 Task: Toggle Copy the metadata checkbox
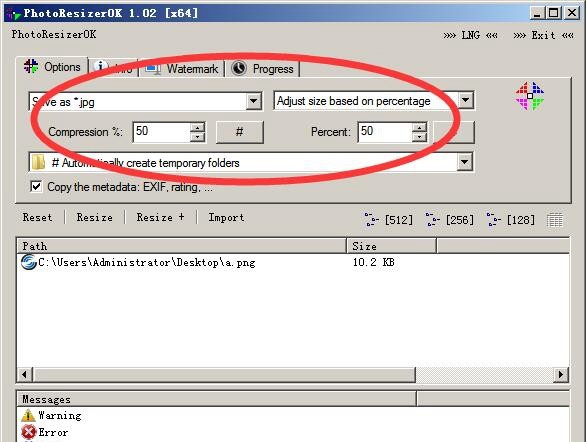(x=36, y=186)
